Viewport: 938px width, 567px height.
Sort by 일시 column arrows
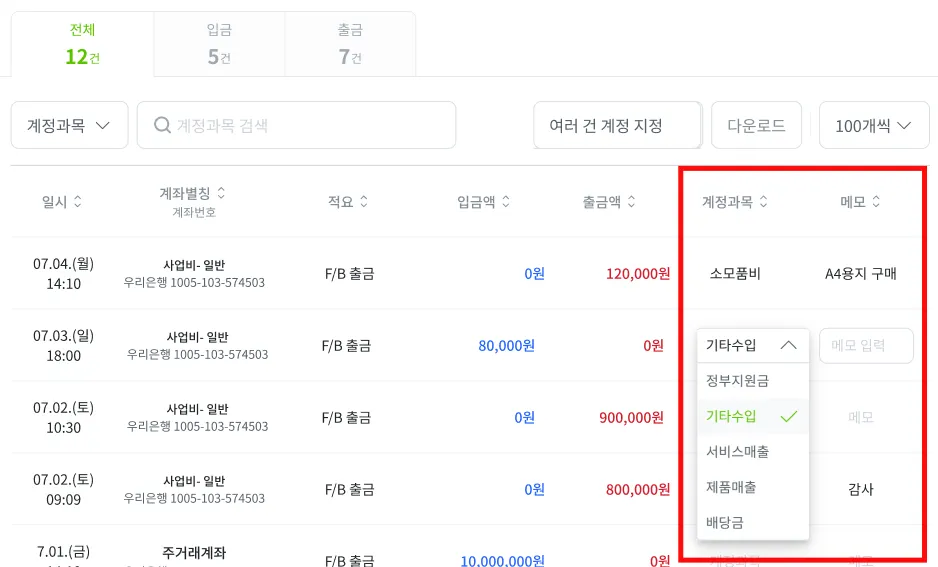[x=78, y=202]
